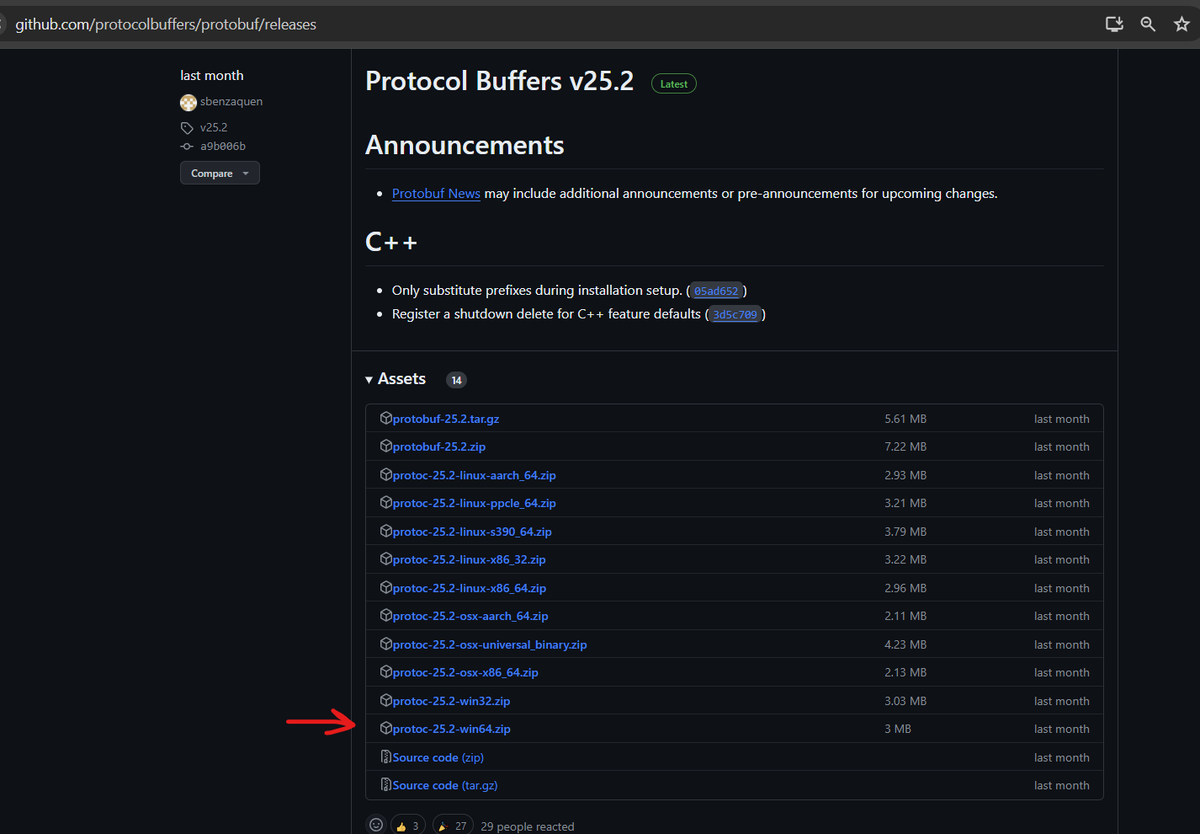Click package icon beside protoc-25.2-osx-aarch_64.zip
Screen dimensions: 1200x834
(386, 615)
